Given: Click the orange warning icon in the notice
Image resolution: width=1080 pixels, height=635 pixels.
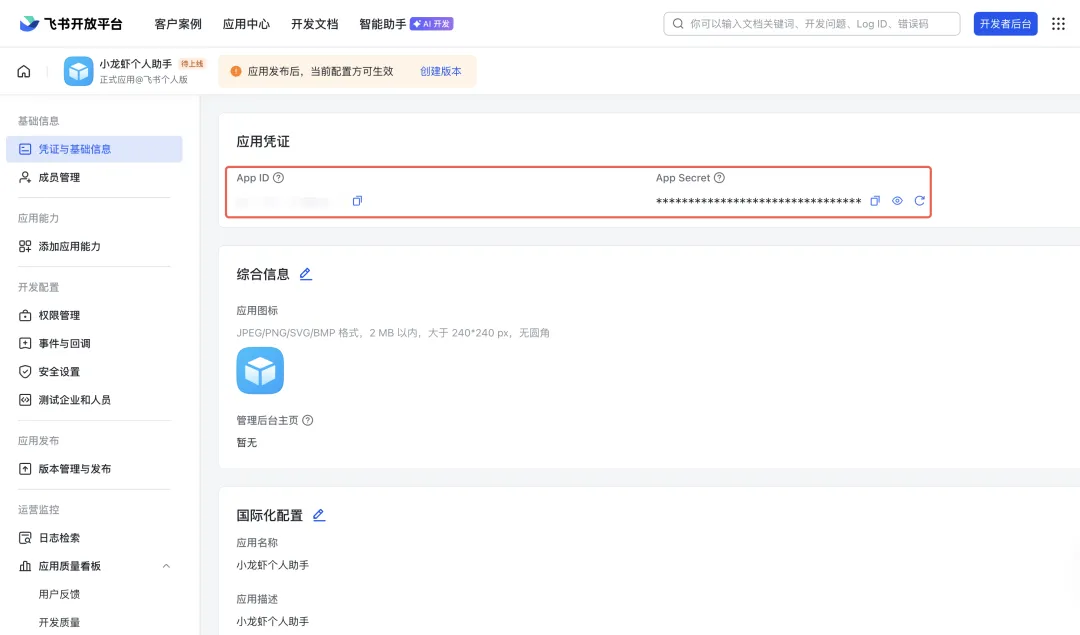Looking at the screenshot, I should [x=236, y=71].
